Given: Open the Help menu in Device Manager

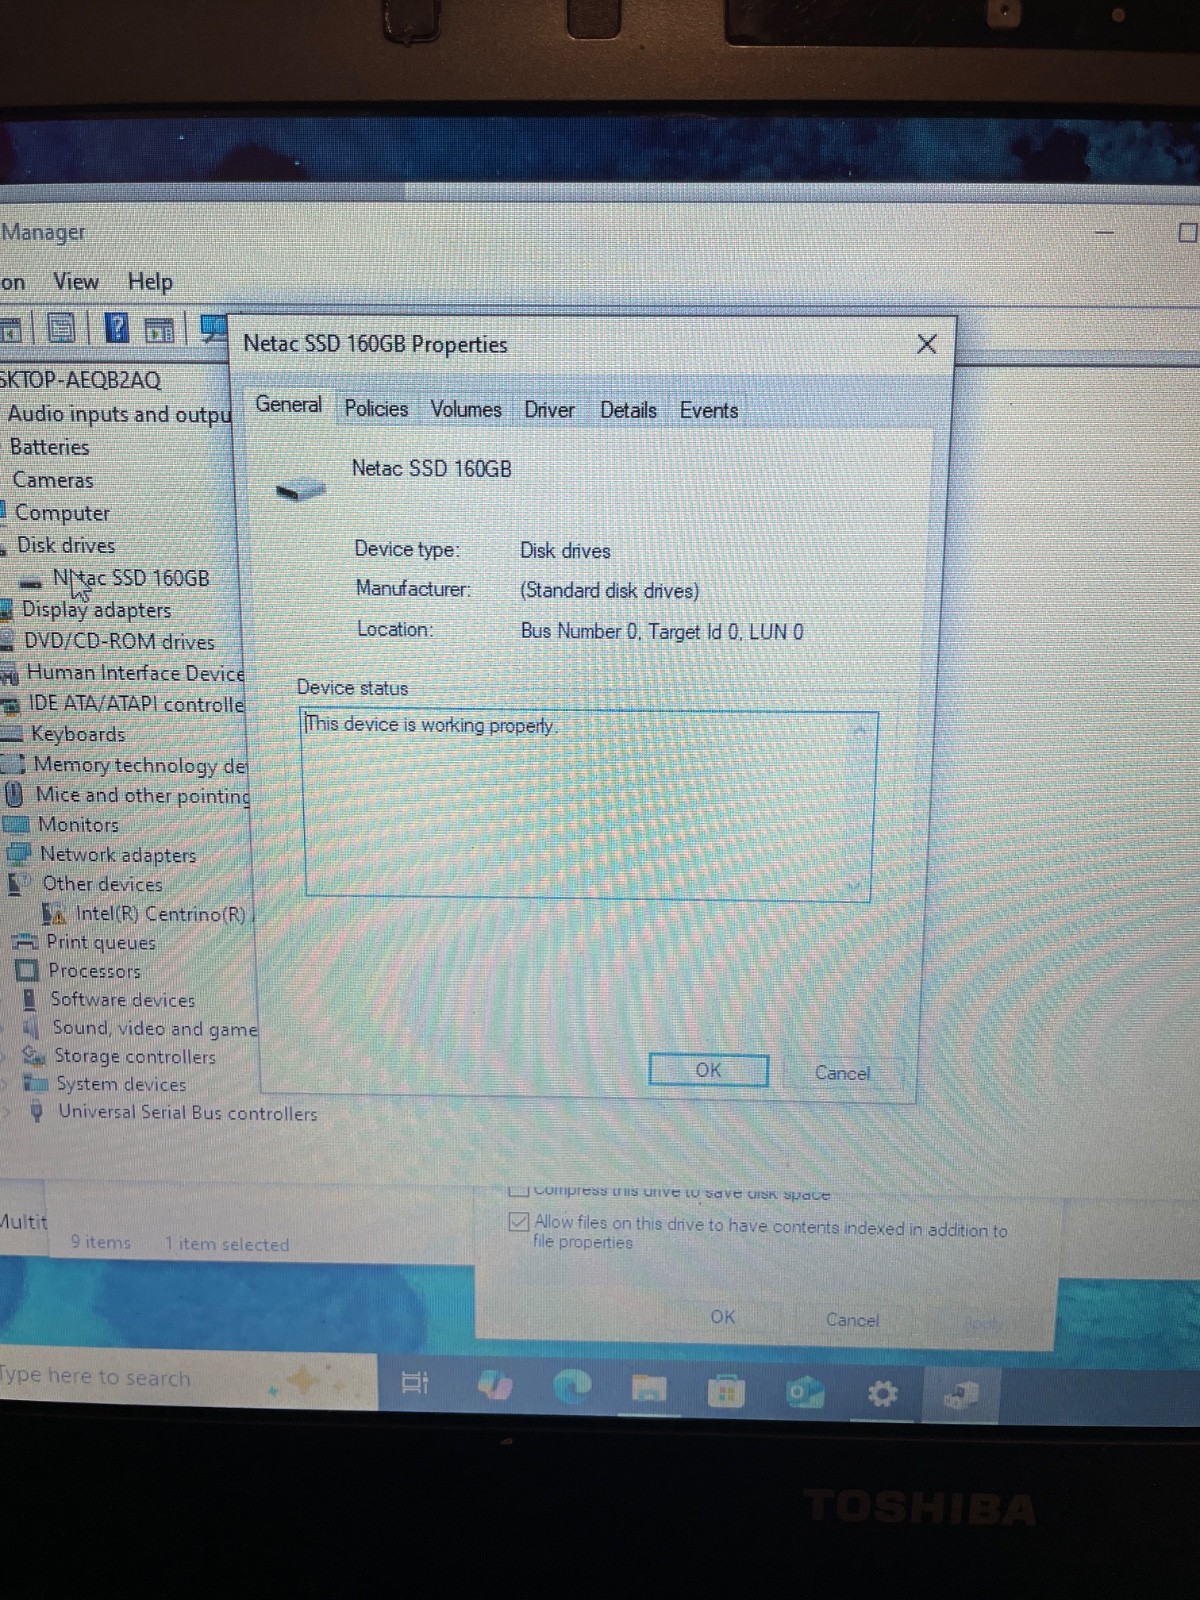Looking at the screenshot, I should coord(150,282).
